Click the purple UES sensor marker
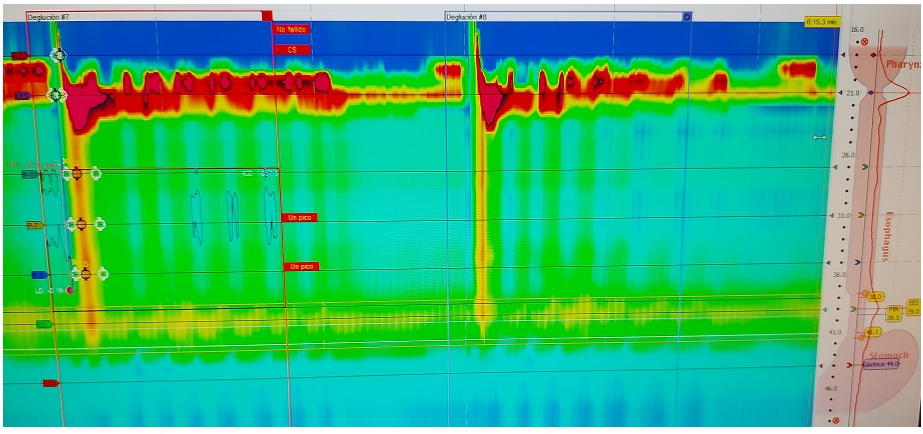Image resolution: width=923 pixels, height=434 pixels. click(21, 96)
